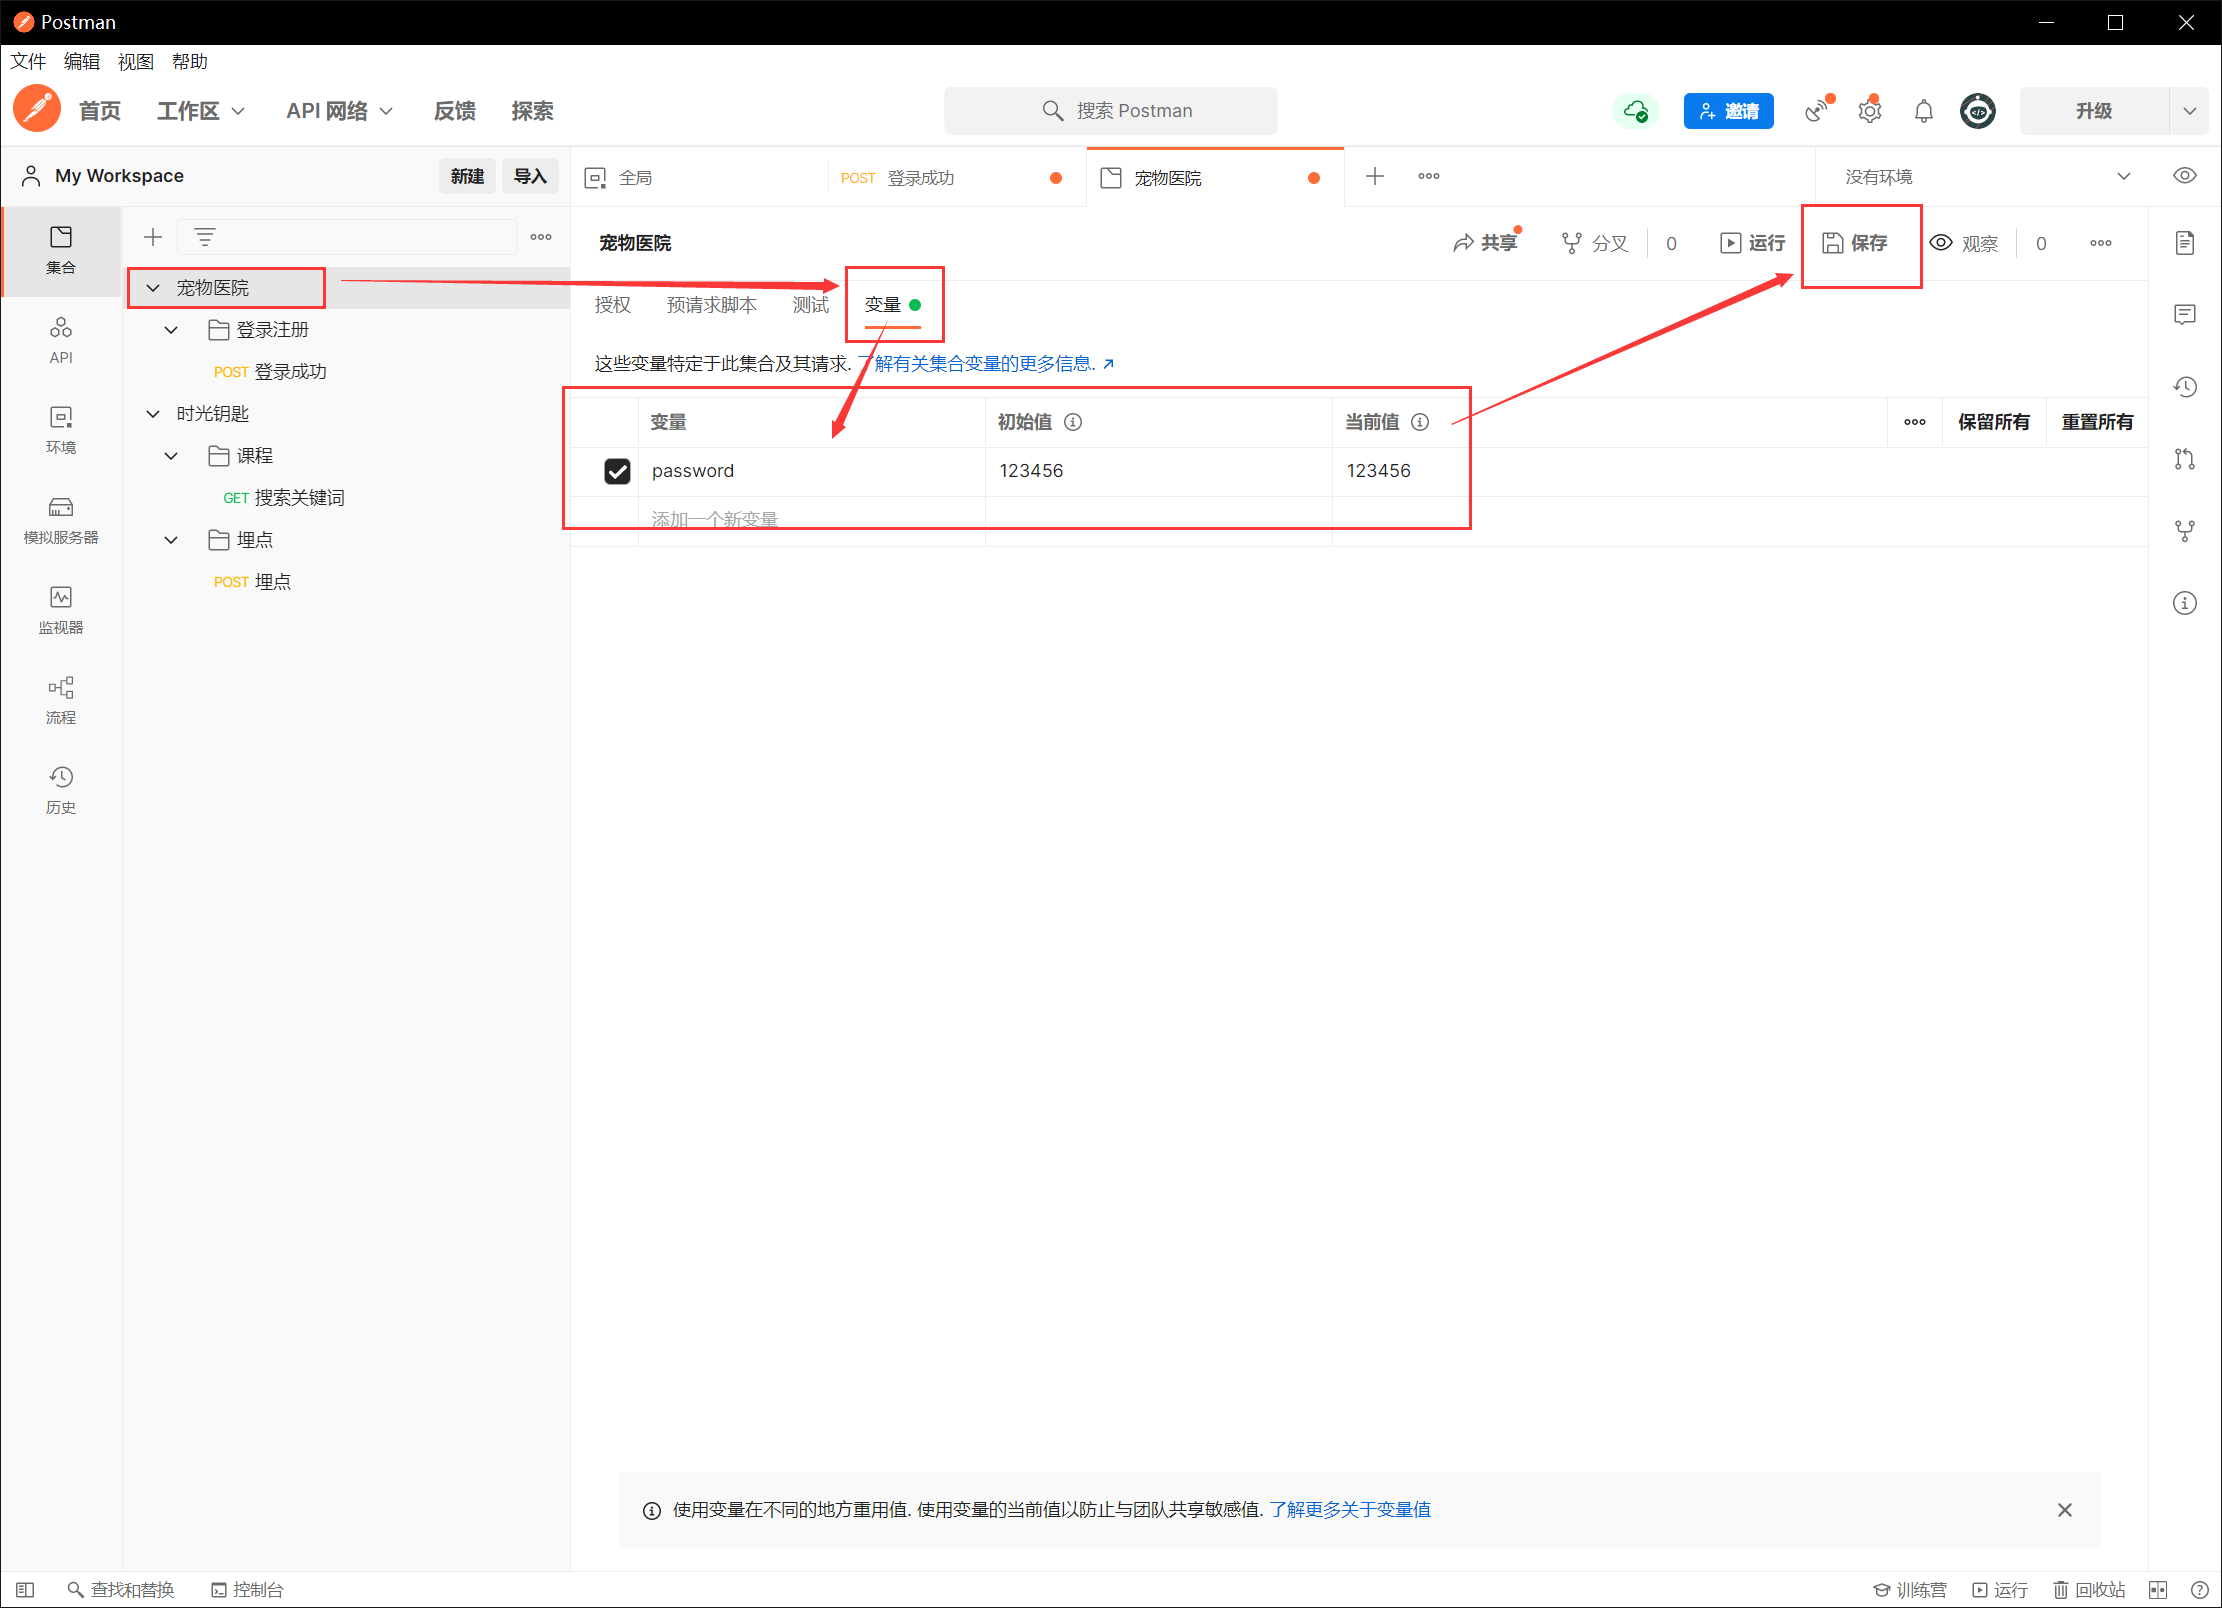Click the notifications bell icon
This screenshot has height=1608, width=2222.
pos(1923,111)
